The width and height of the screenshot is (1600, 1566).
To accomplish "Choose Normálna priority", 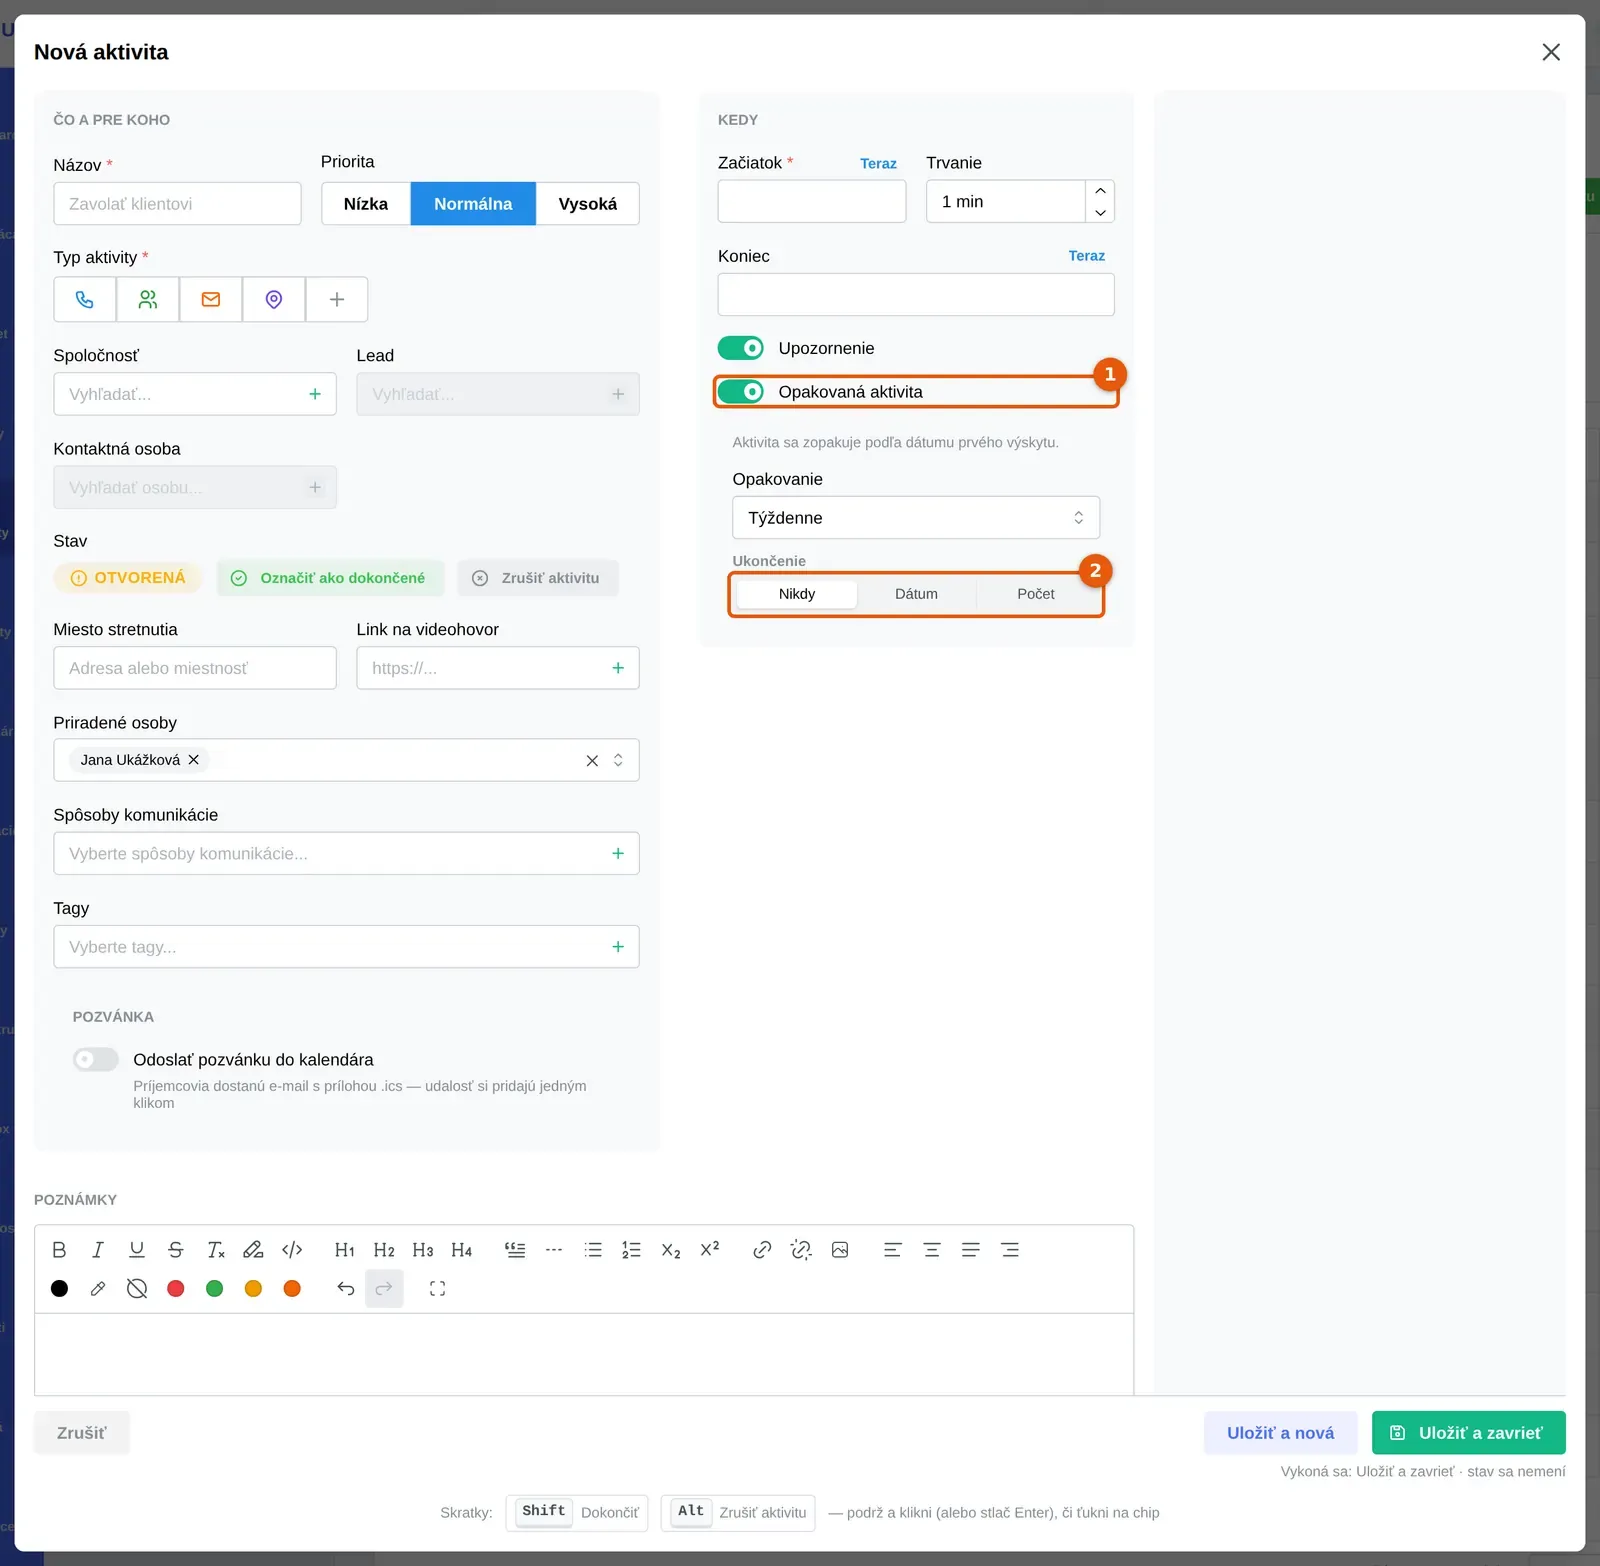I will [473, 204].
